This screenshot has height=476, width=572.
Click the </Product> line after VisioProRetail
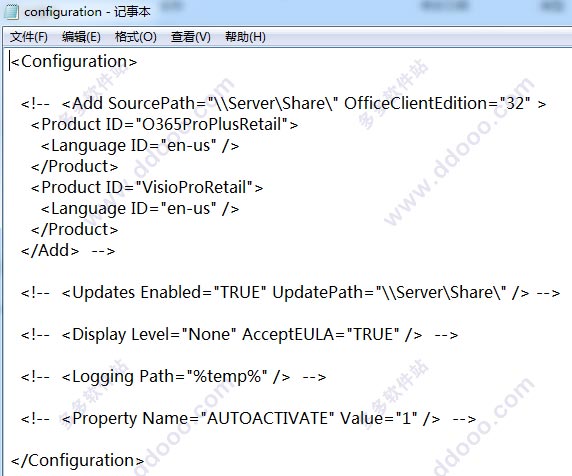pos(75,230)
